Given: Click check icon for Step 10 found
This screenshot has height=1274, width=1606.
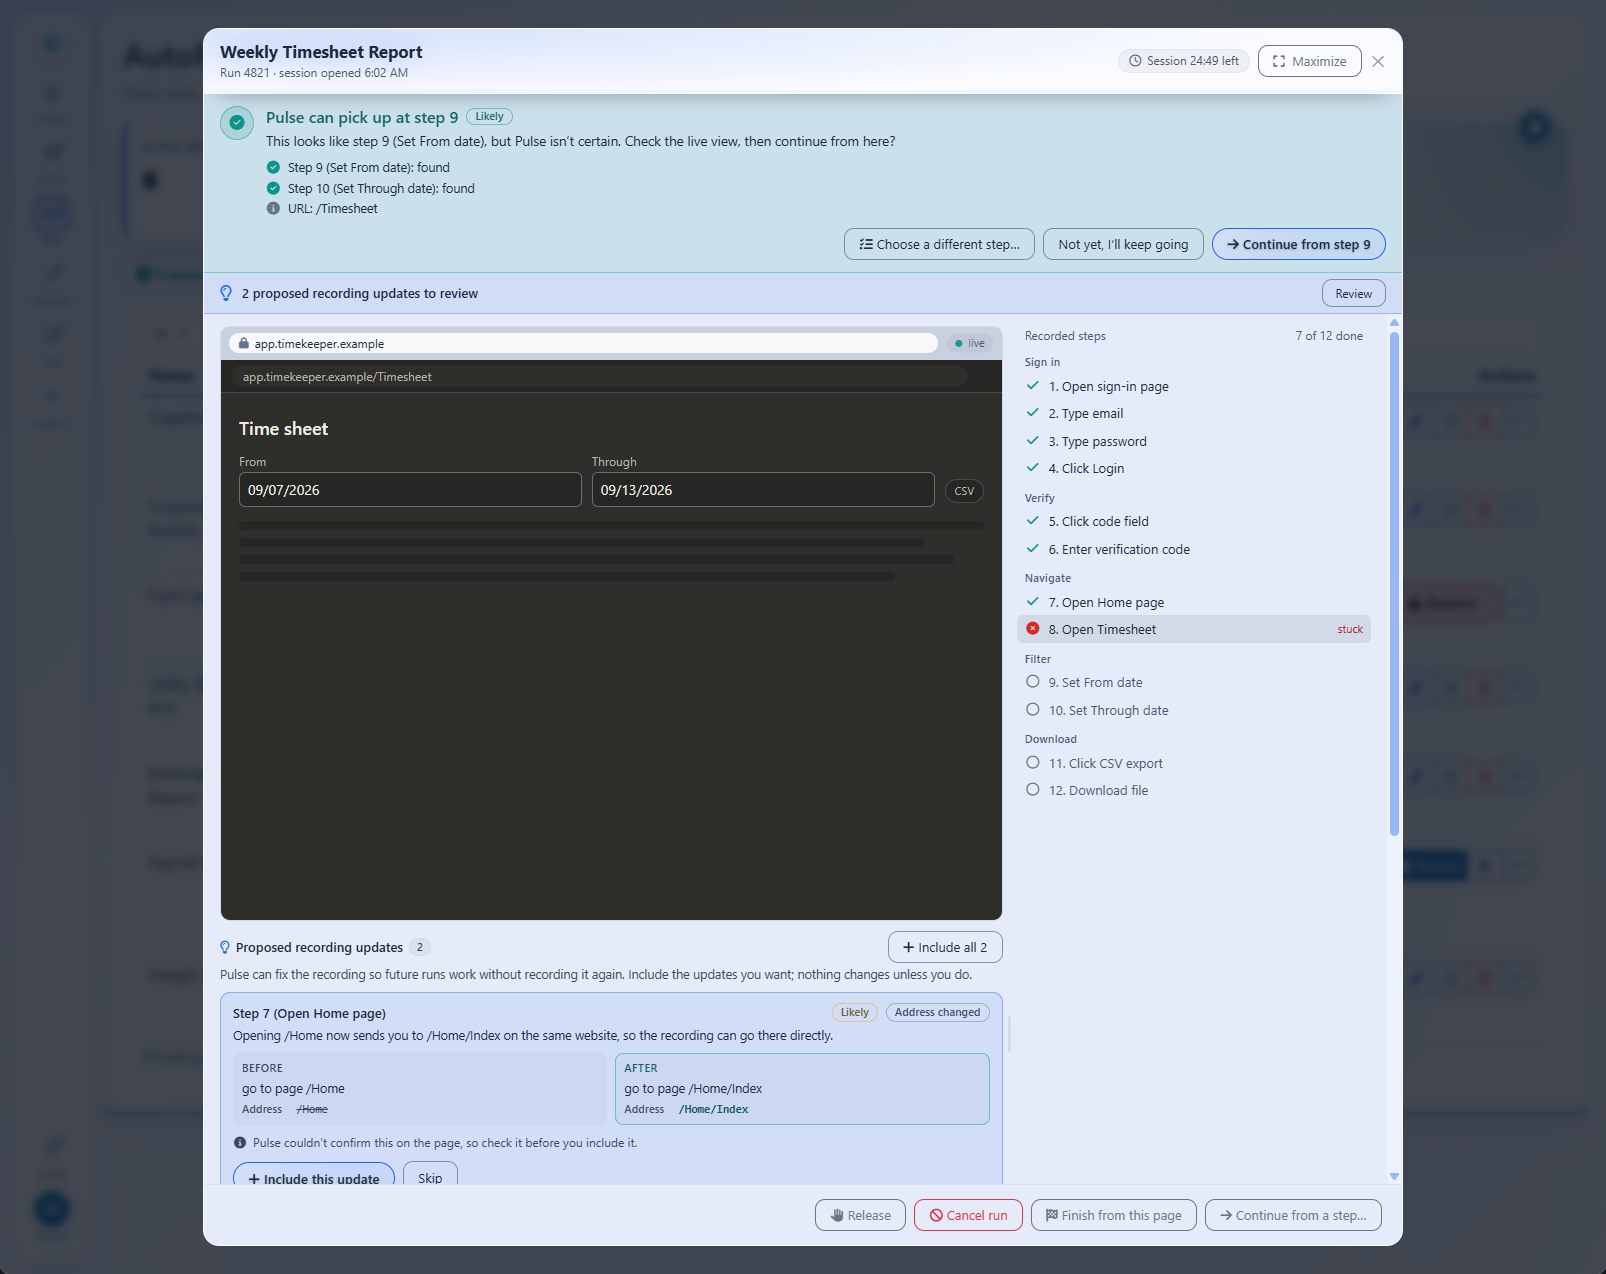Looking at the screenshot, I should (x=273, y=188).
